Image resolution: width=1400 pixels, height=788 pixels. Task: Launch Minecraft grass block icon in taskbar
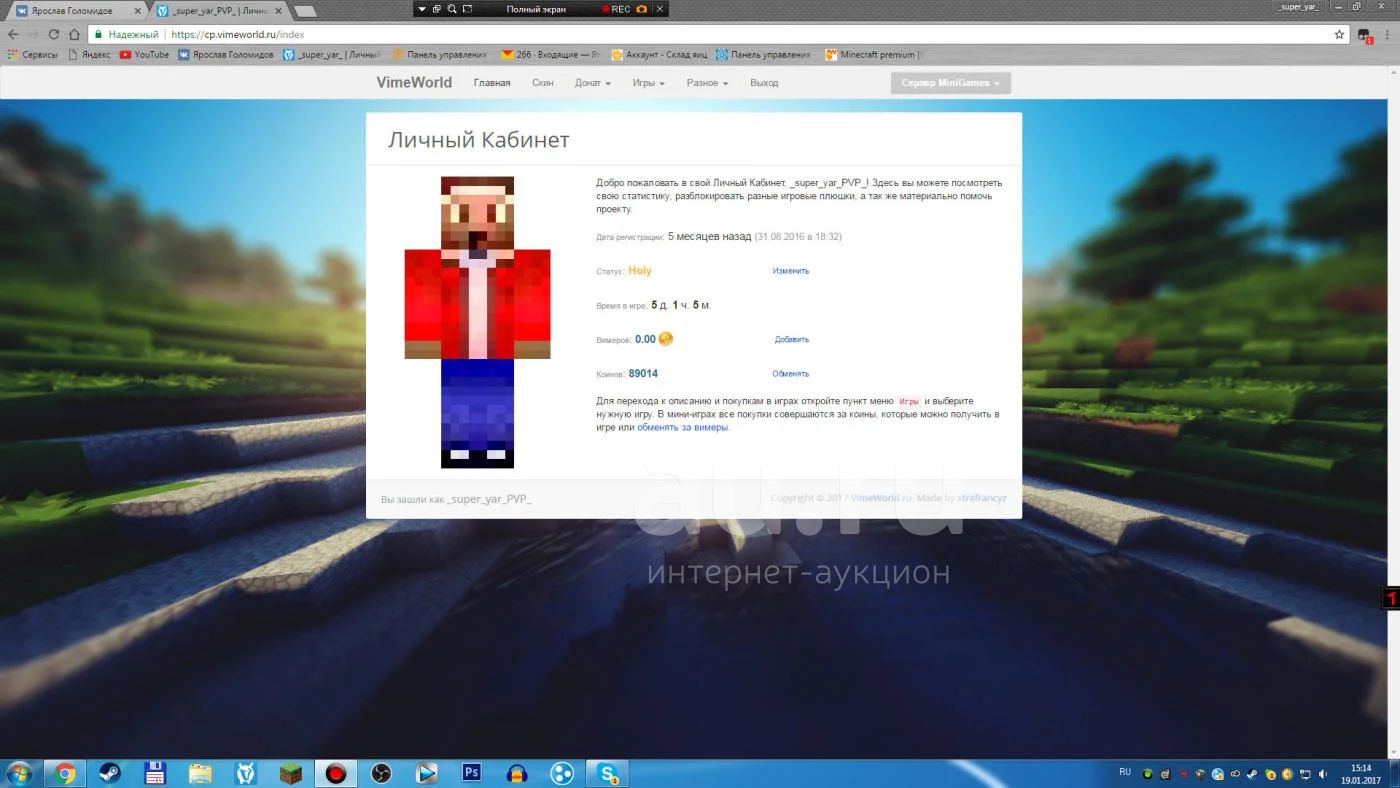click(290, 773)
